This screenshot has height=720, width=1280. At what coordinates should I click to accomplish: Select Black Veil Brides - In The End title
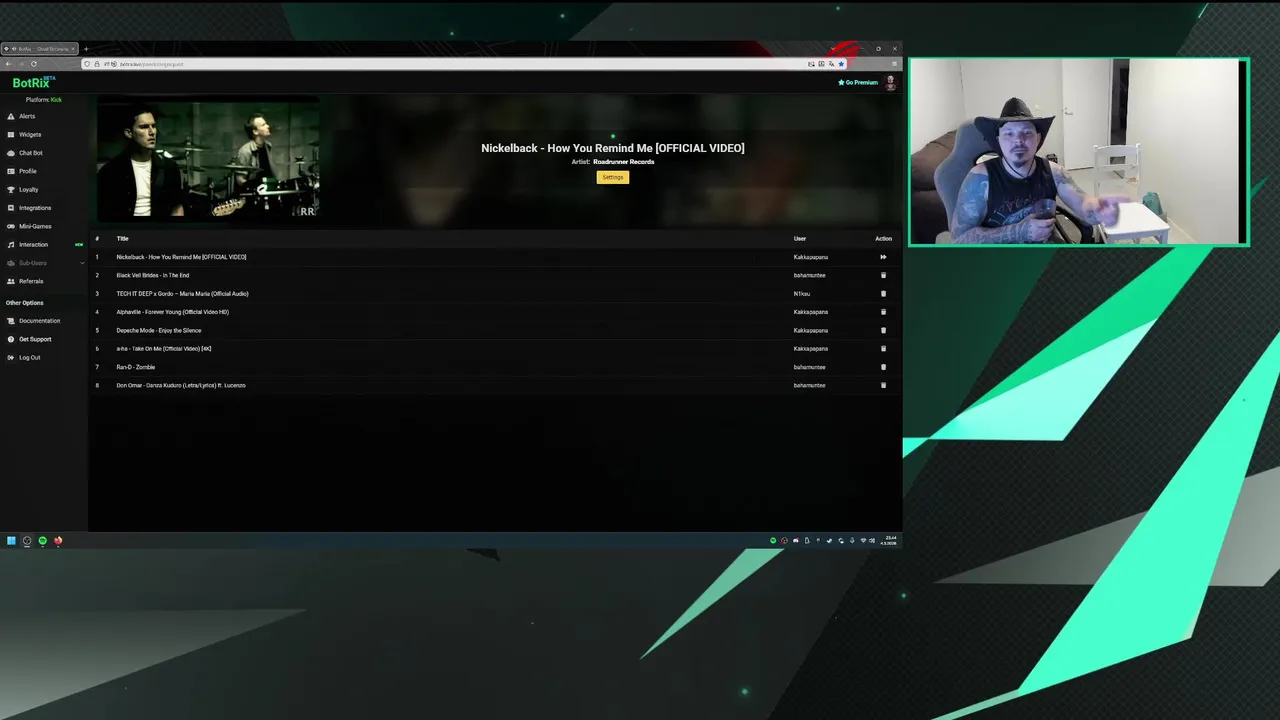click(152, 275)
